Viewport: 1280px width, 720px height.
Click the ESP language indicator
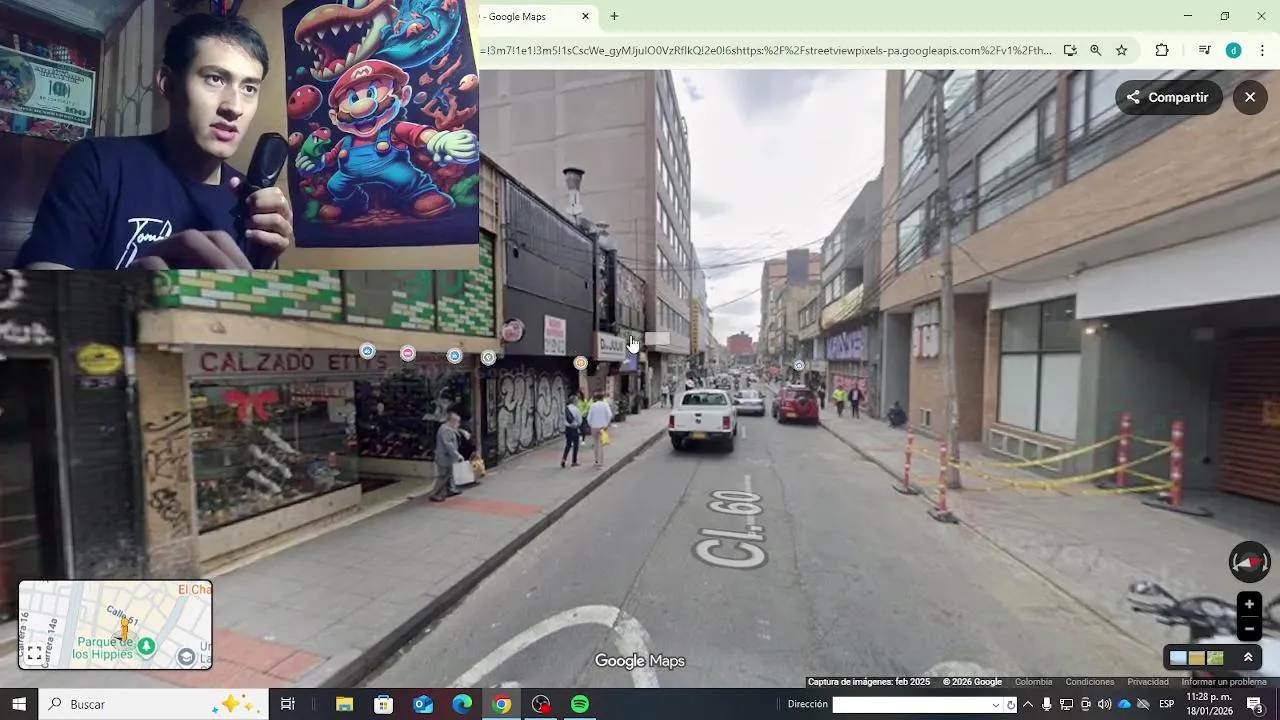coord(1167,704)
